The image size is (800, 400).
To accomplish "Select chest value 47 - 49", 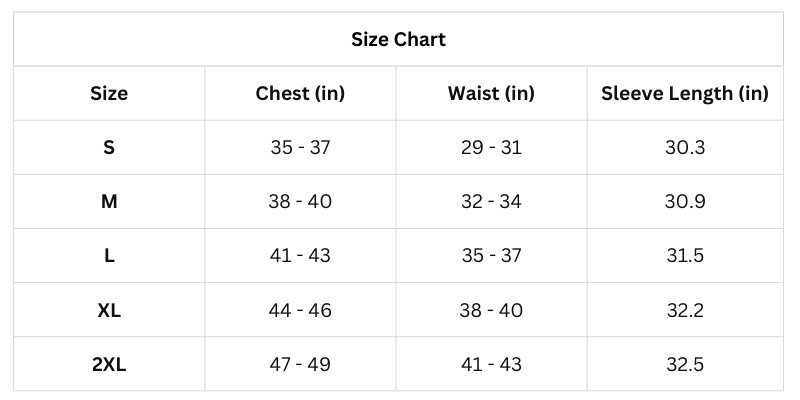I will pos(300,364).
